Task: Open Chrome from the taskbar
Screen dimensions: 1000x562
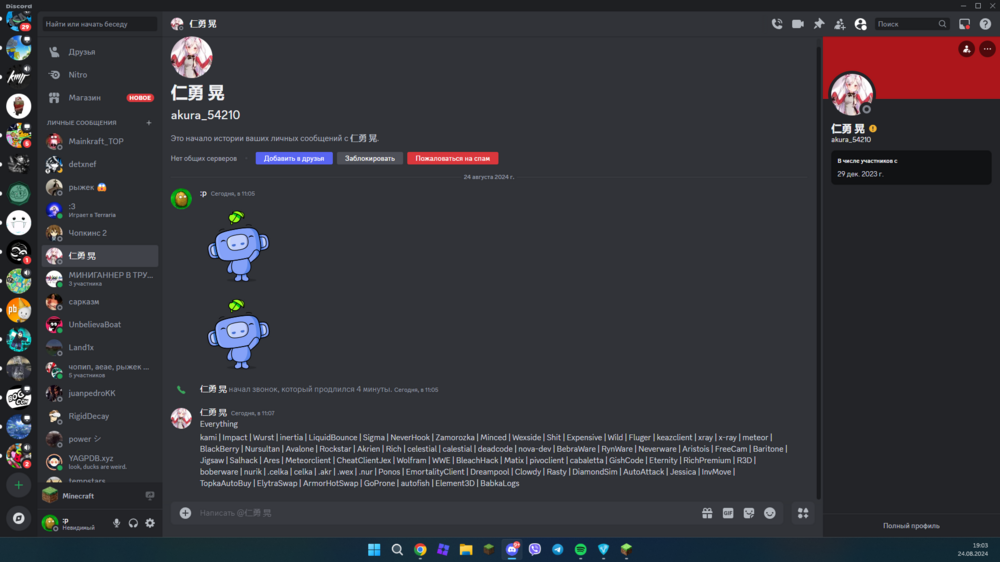Action: click(x=420, y=549)
